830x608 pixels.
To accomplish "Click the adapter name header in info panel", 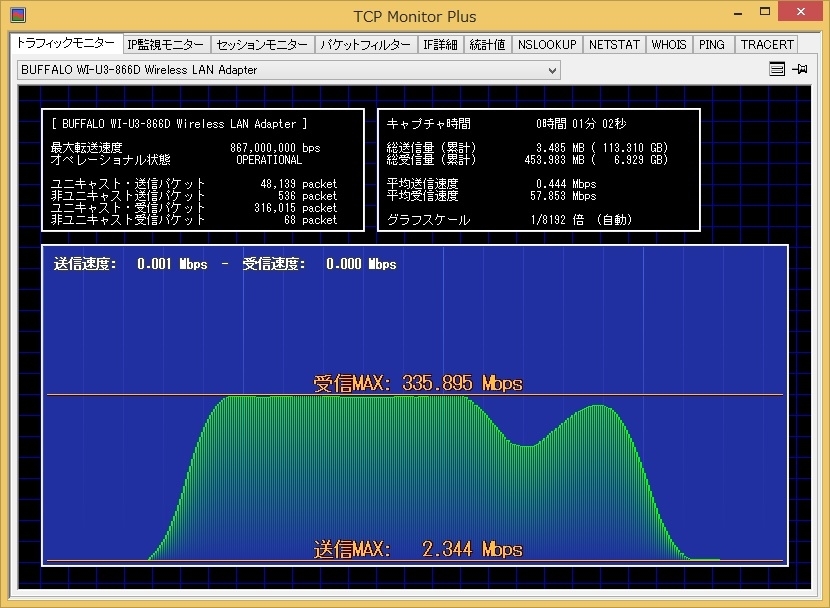I will pyautogui.click(x=179, y=124).
